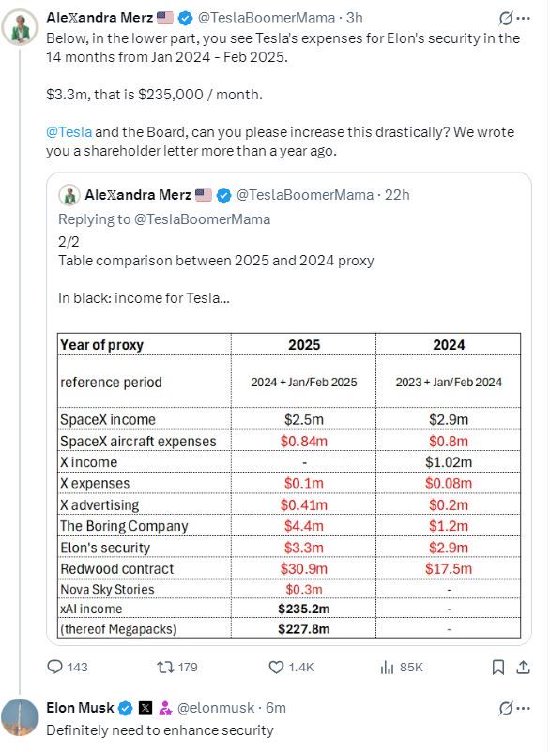
Task: Click the 3h timestamp of top tweet
Action: coord(354,18)
